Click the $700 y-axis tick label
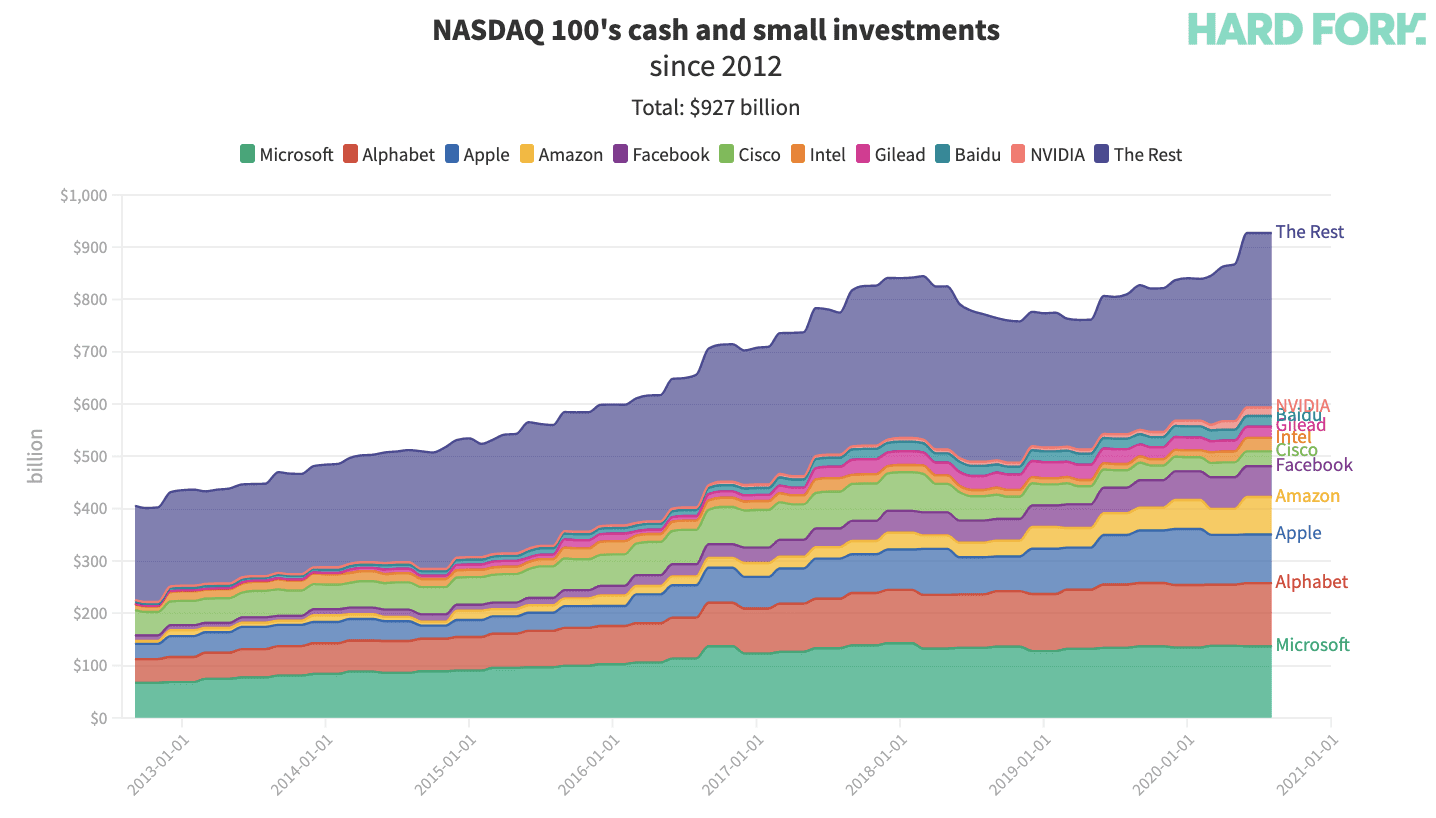The height and width of the screenshot is (818, 1436). [x=89, y=352]
